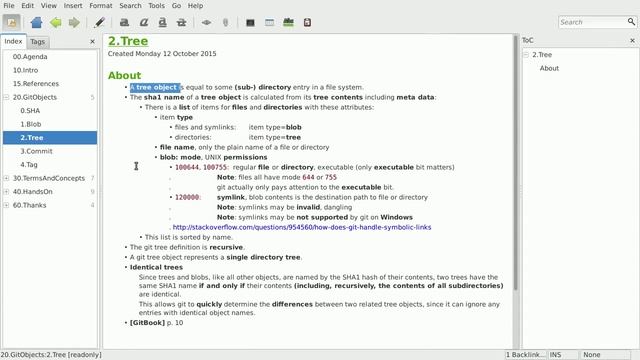
Task: Click the green Back arrow
Action: [56, 22]
